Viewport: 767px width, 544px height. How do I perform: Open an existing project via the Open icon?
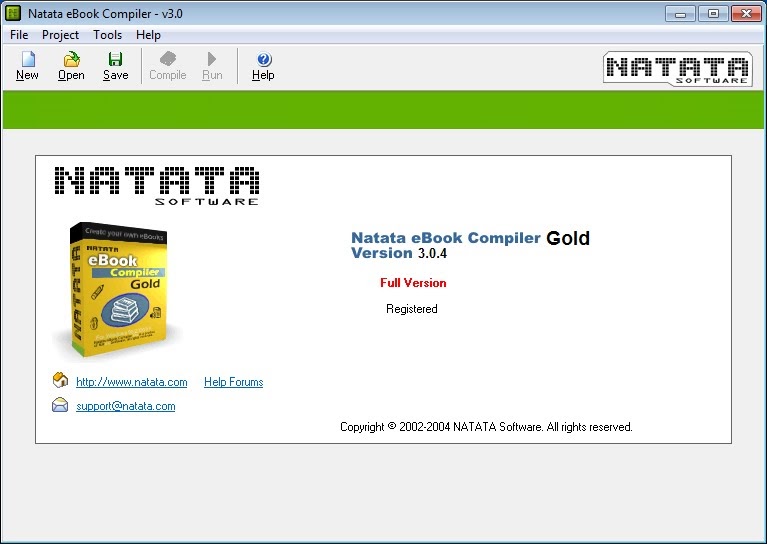point(71,66)
